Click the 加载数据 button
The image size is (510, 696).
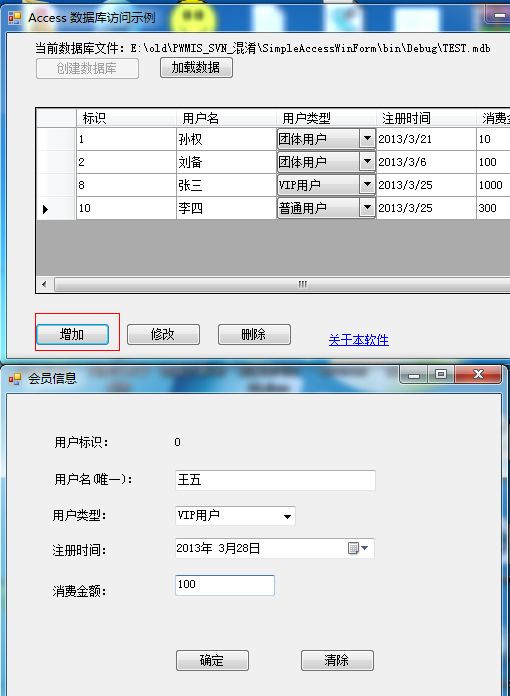point(196,67)
